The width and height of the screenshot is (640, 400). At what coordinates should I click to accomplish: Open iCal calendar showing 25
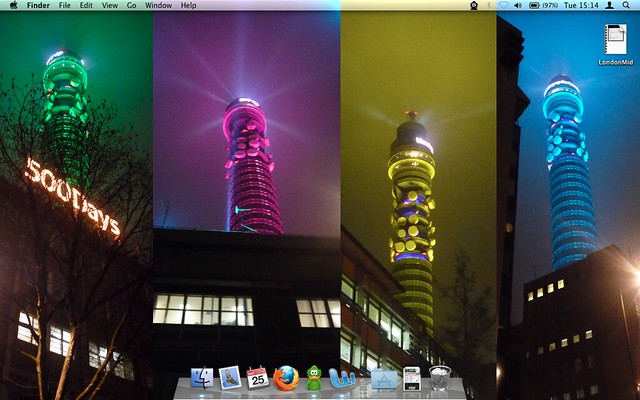pyautogui.click(x=258, y=378)
